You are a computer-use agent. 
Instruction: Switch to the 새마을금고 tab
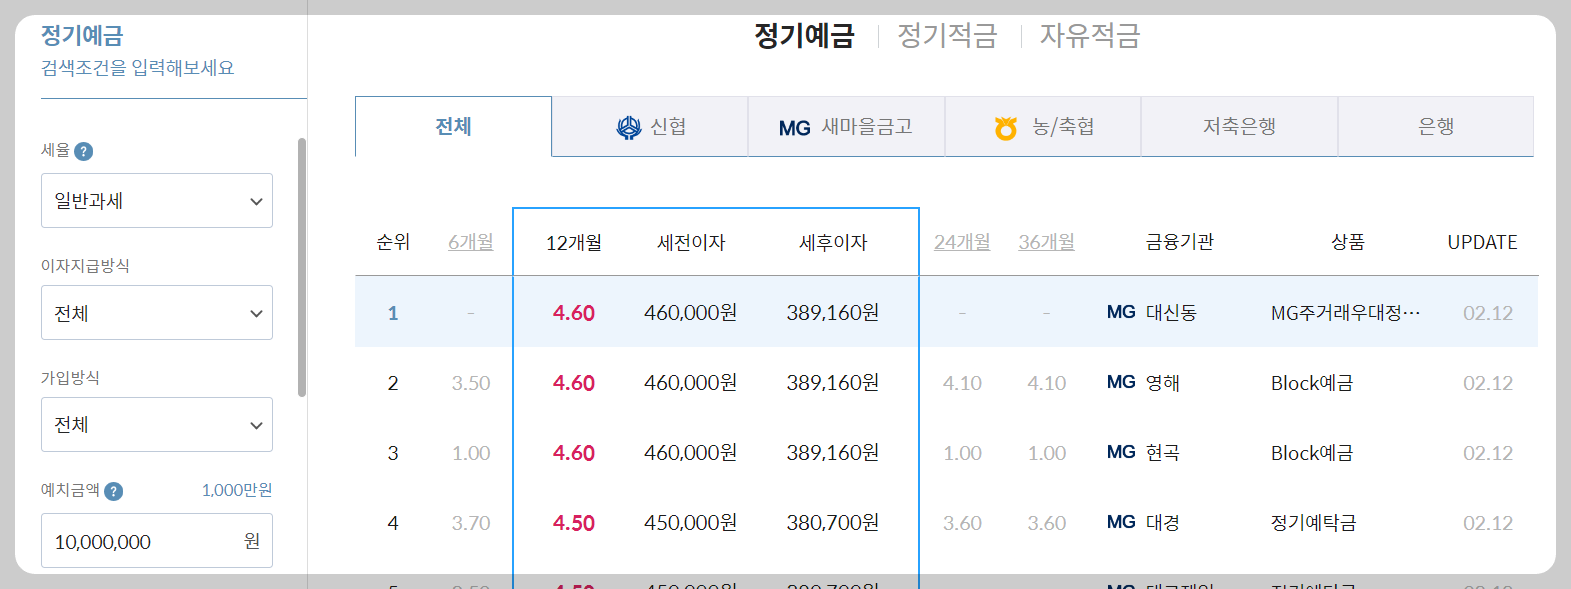pyautogui.click(x=846, y=127)
